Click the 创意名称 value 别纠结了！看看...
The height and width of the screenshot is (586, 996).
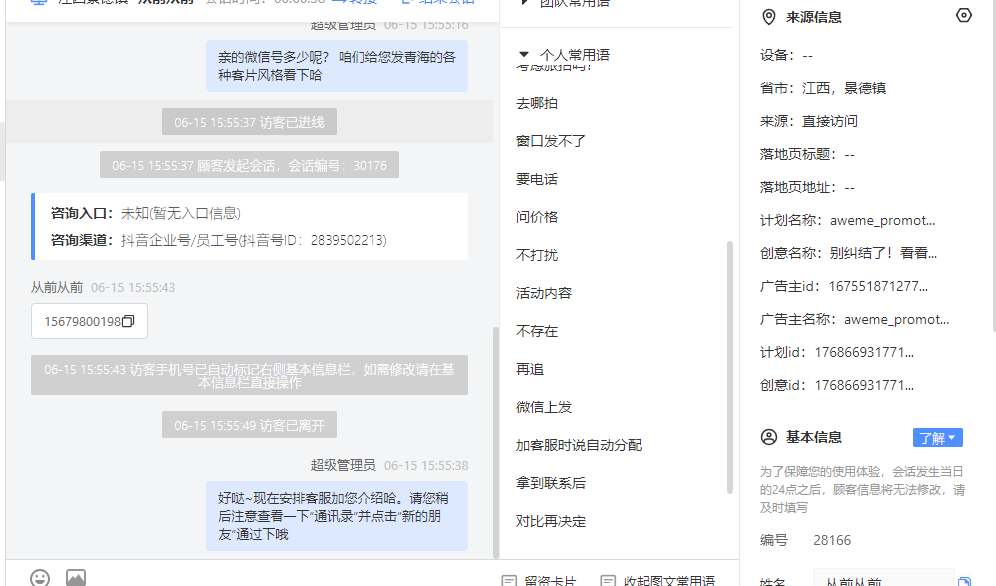[x=883, y=253]
